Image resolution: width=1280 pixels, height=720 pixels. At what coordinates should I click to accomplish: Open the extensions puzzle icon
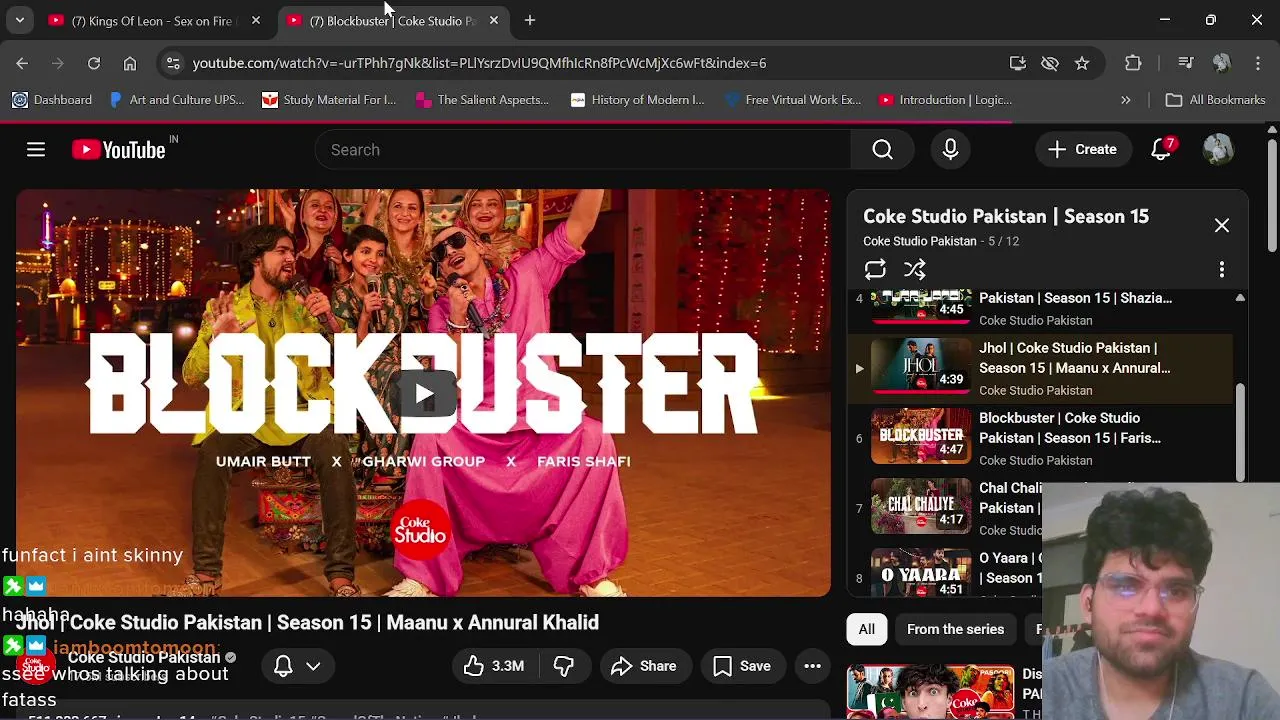[x=1133, y=63]
